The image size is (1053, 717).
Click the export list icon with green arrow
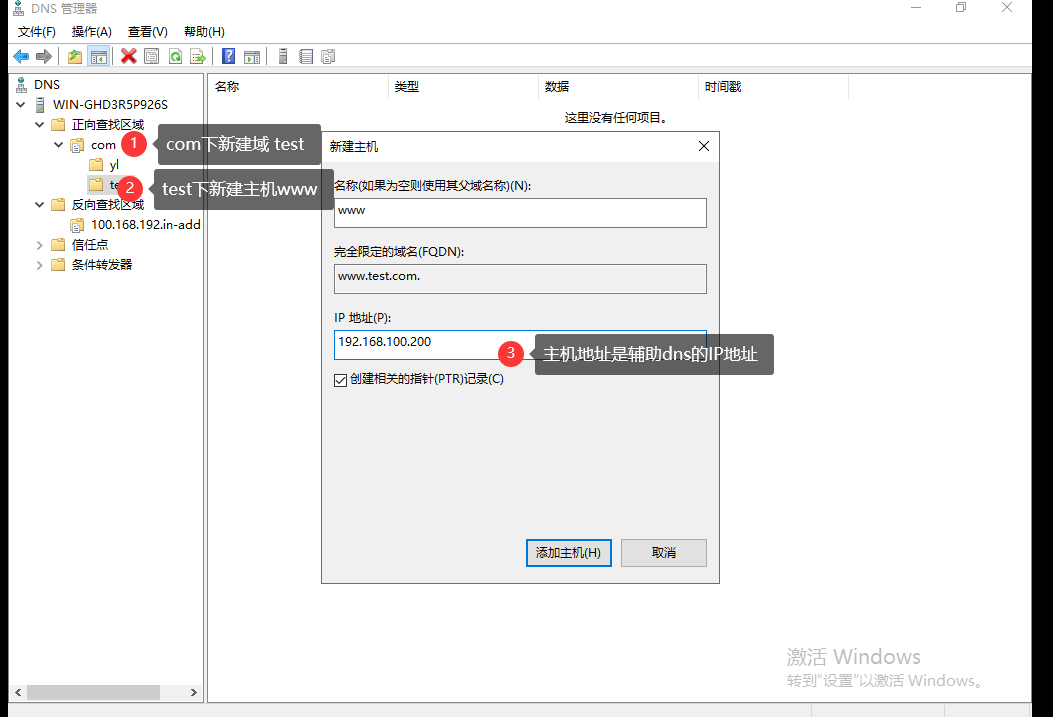(x=198, y=56)
